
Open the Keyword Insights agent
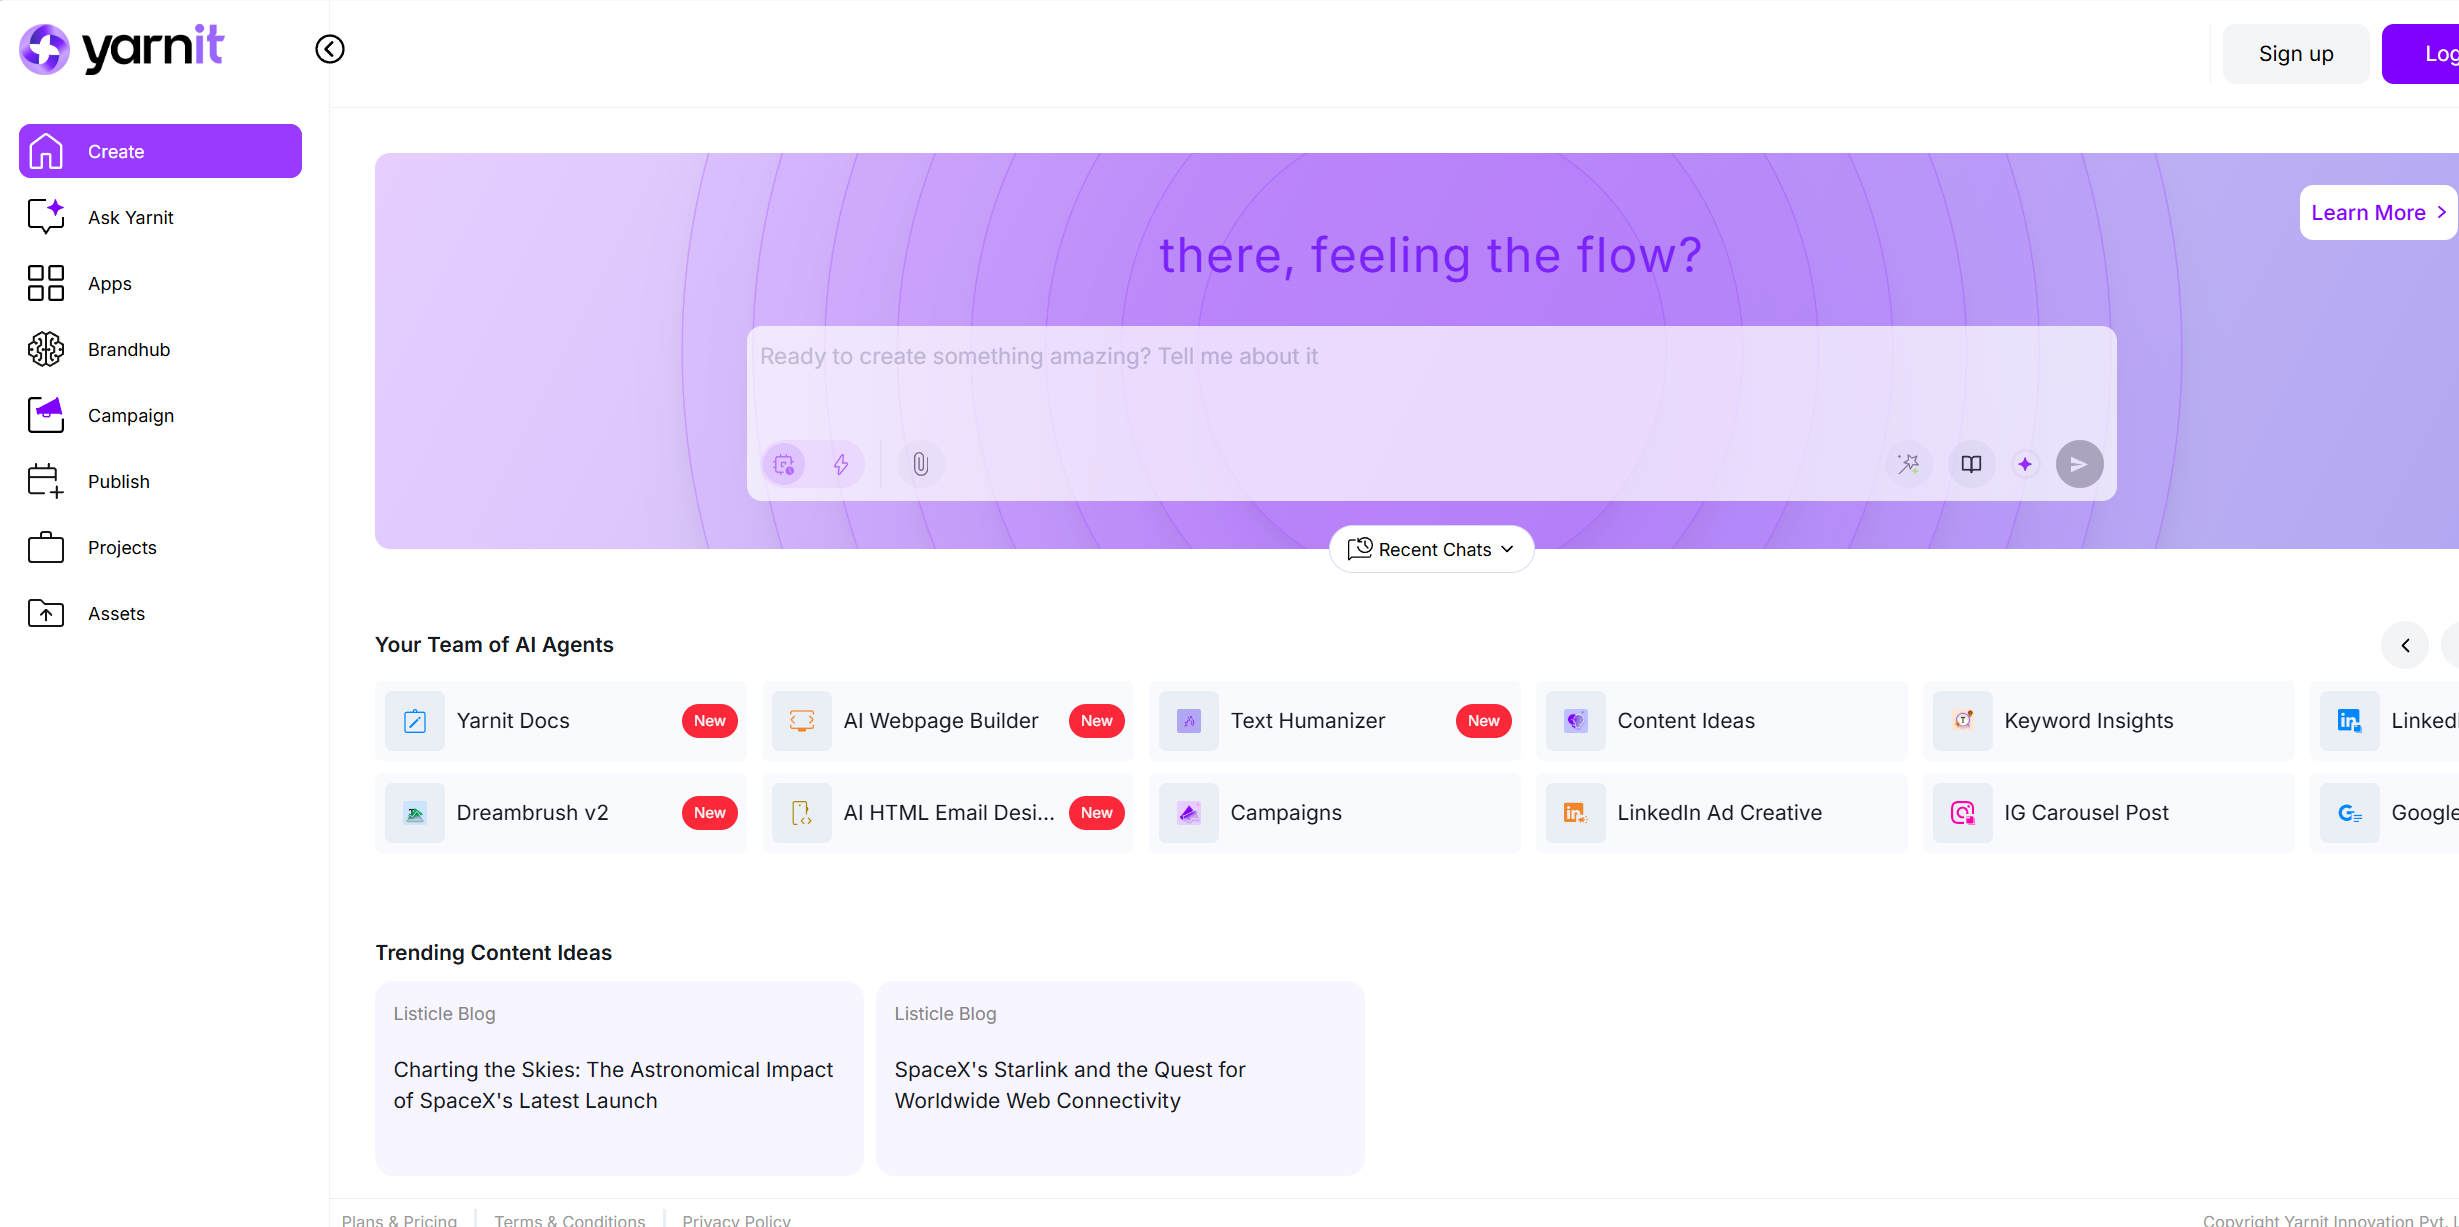[x=2109, y=721]
